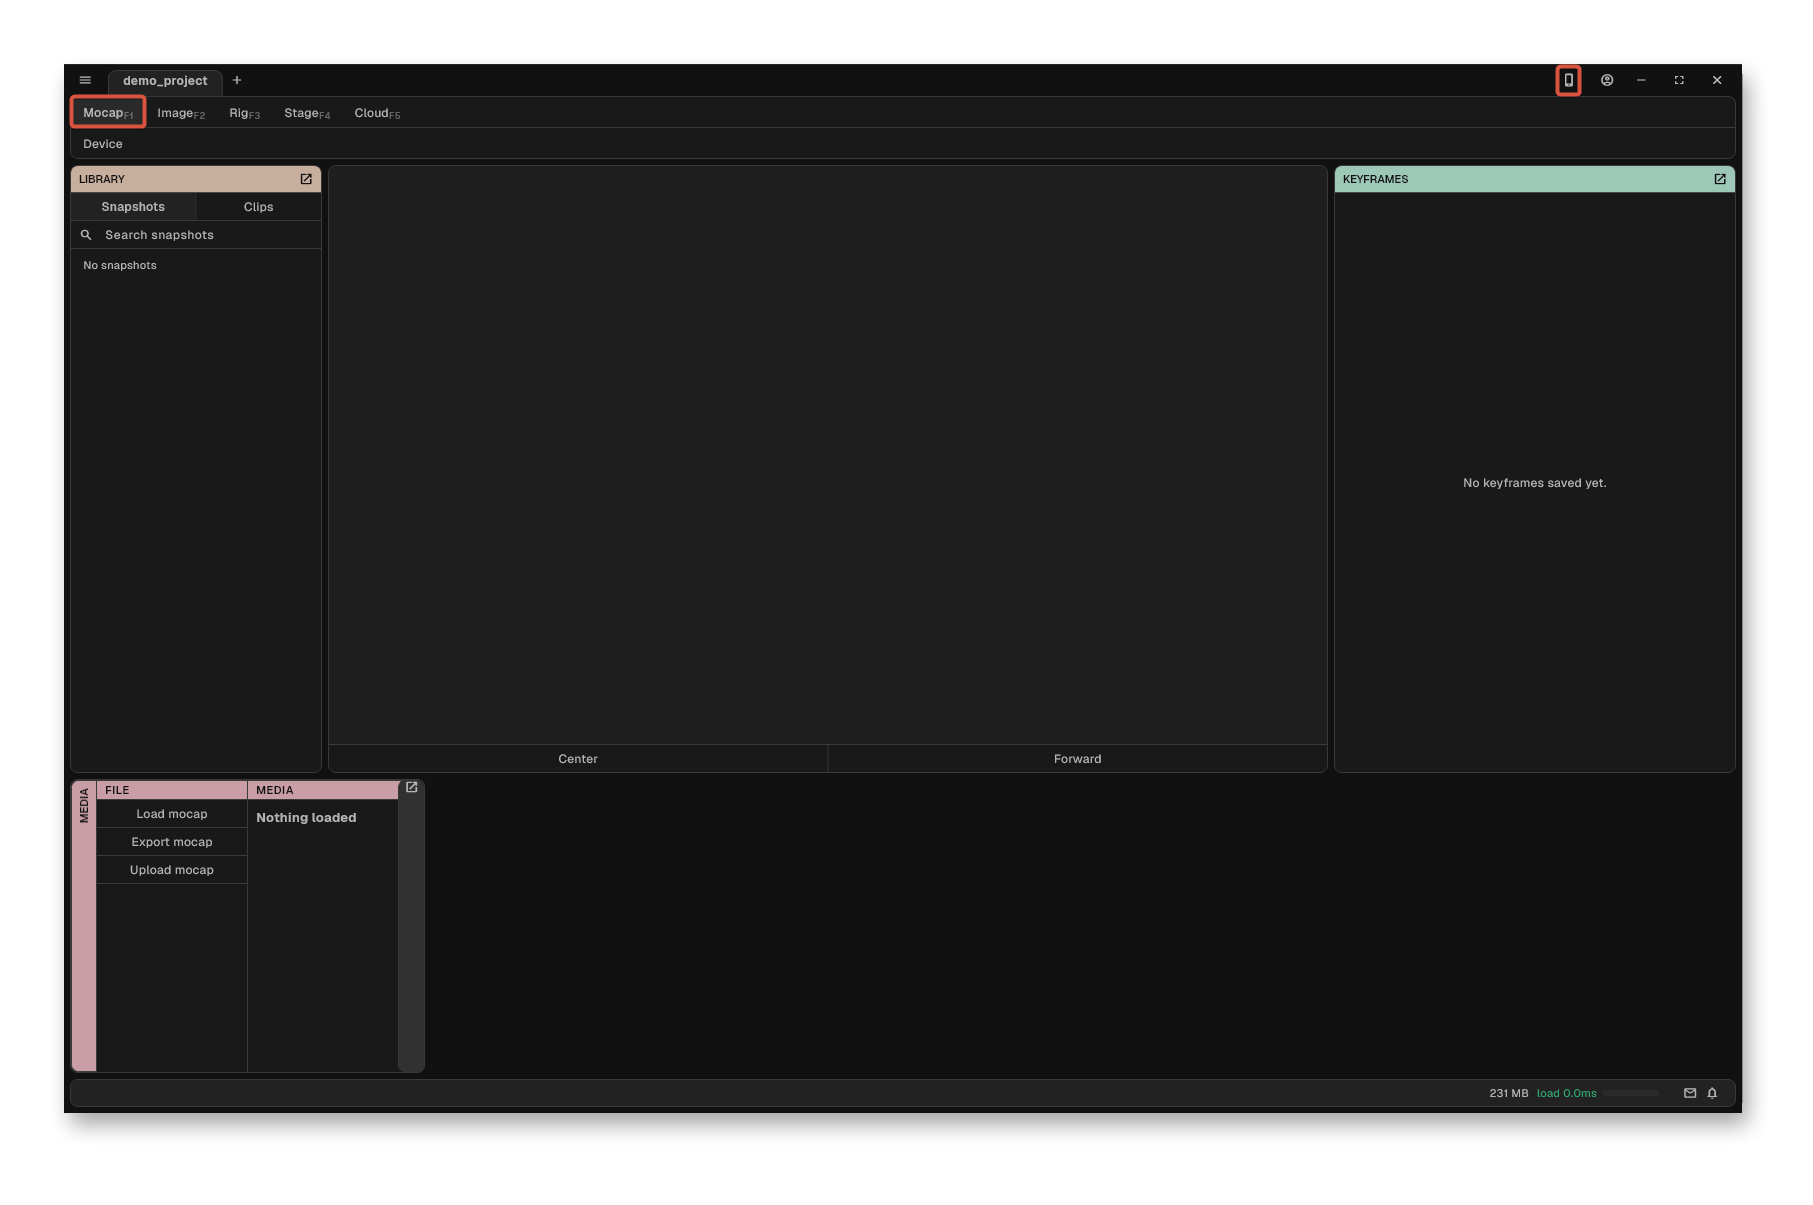Maximize the application window

click(x=1679, y=80)
